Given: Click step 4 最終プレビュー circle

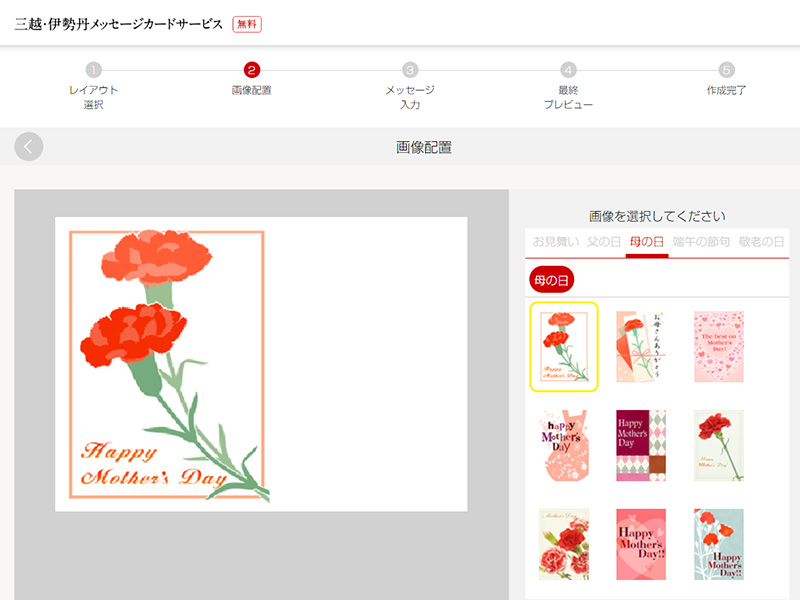Looking at the screenshot, I should pyautogui.click(x=568, y=70).
